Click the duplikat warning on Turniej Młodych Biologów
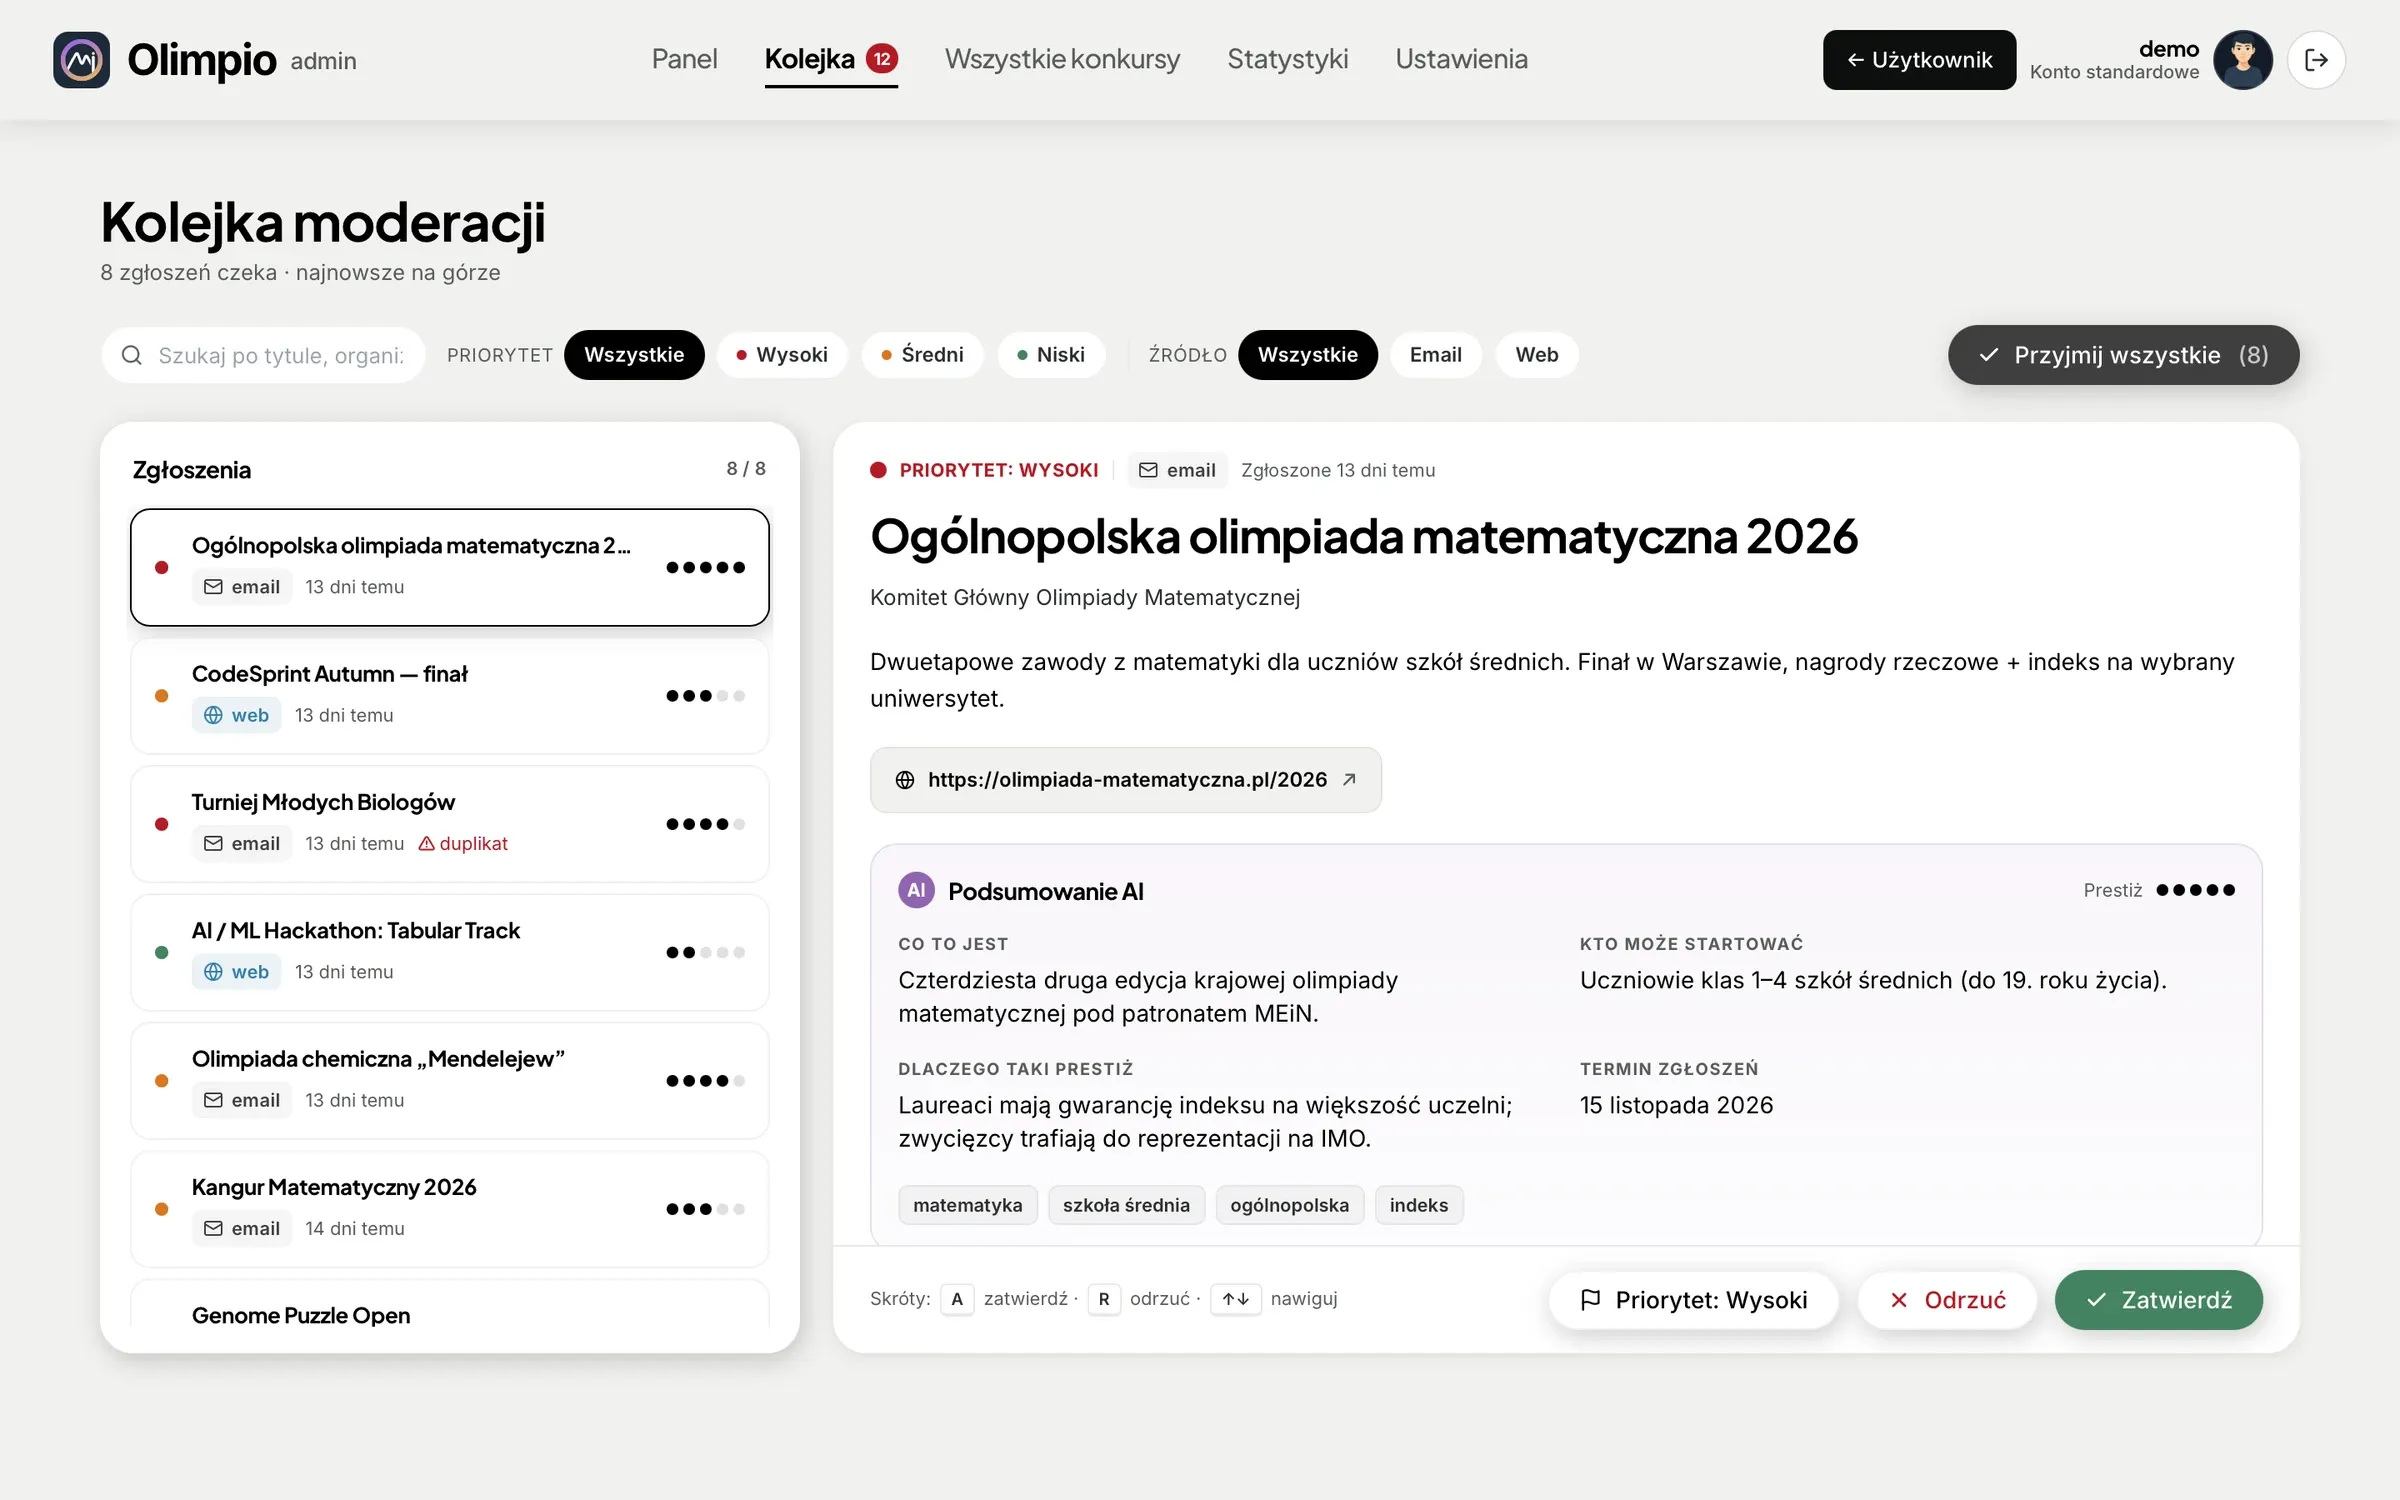 point(463,843)
